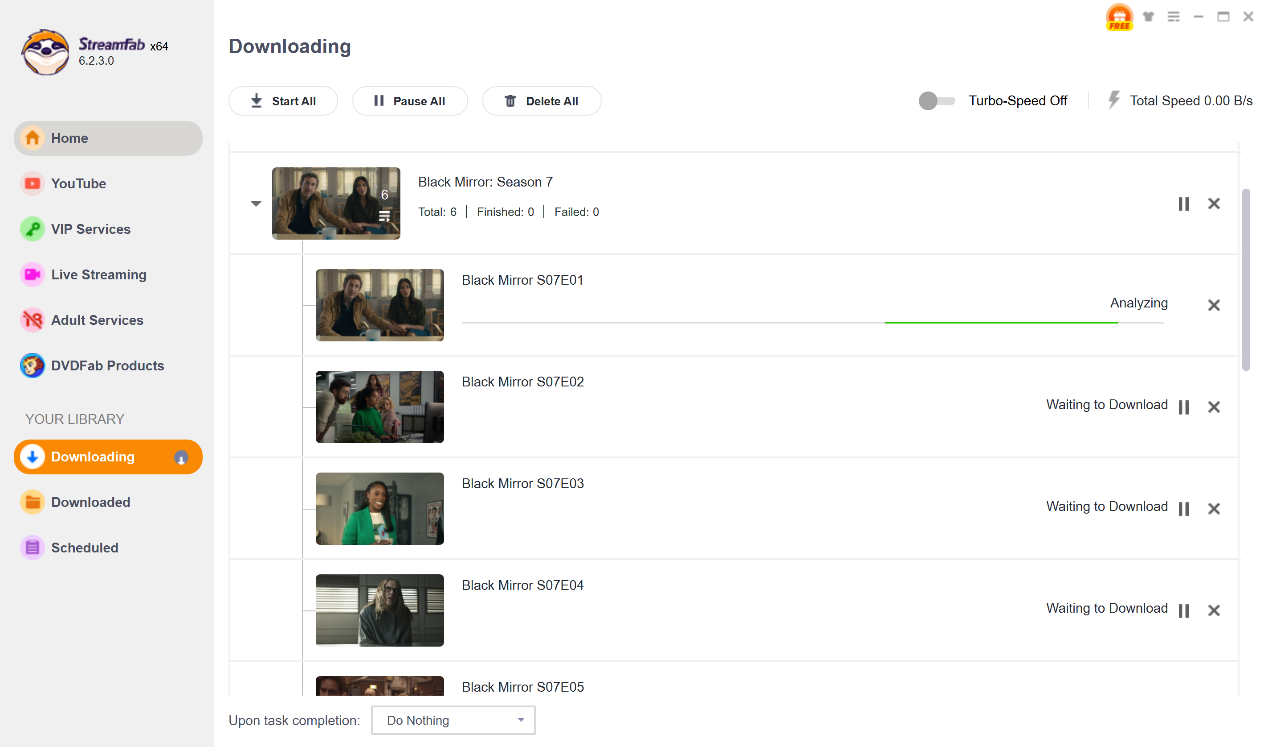Click the Scheduled list icon
The height and width of the screenshot is (747, 1268).
[33, 548]
